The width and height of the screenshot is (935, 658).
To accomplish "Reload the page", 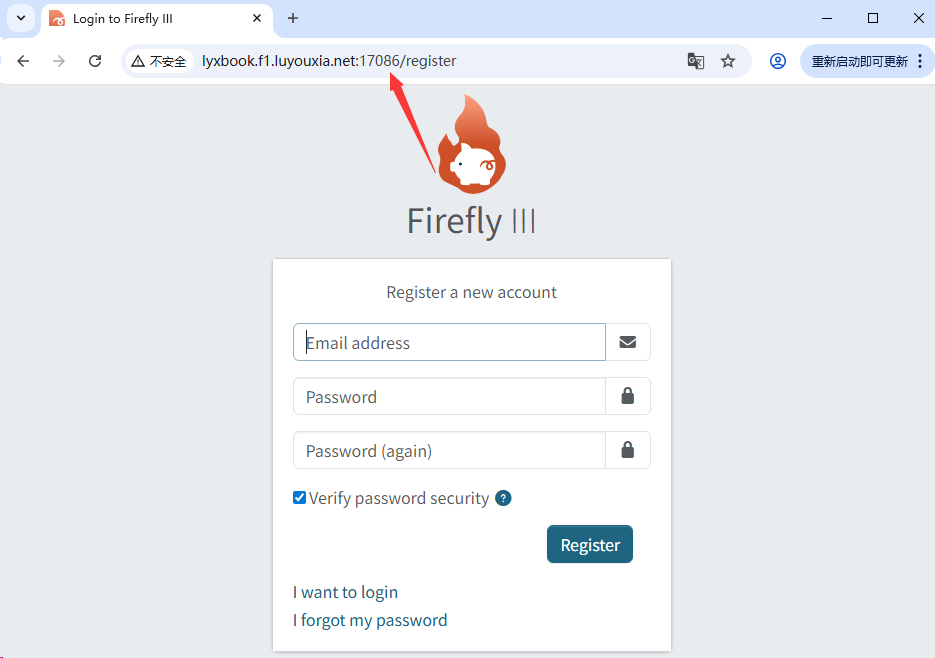I will point(95,61).
